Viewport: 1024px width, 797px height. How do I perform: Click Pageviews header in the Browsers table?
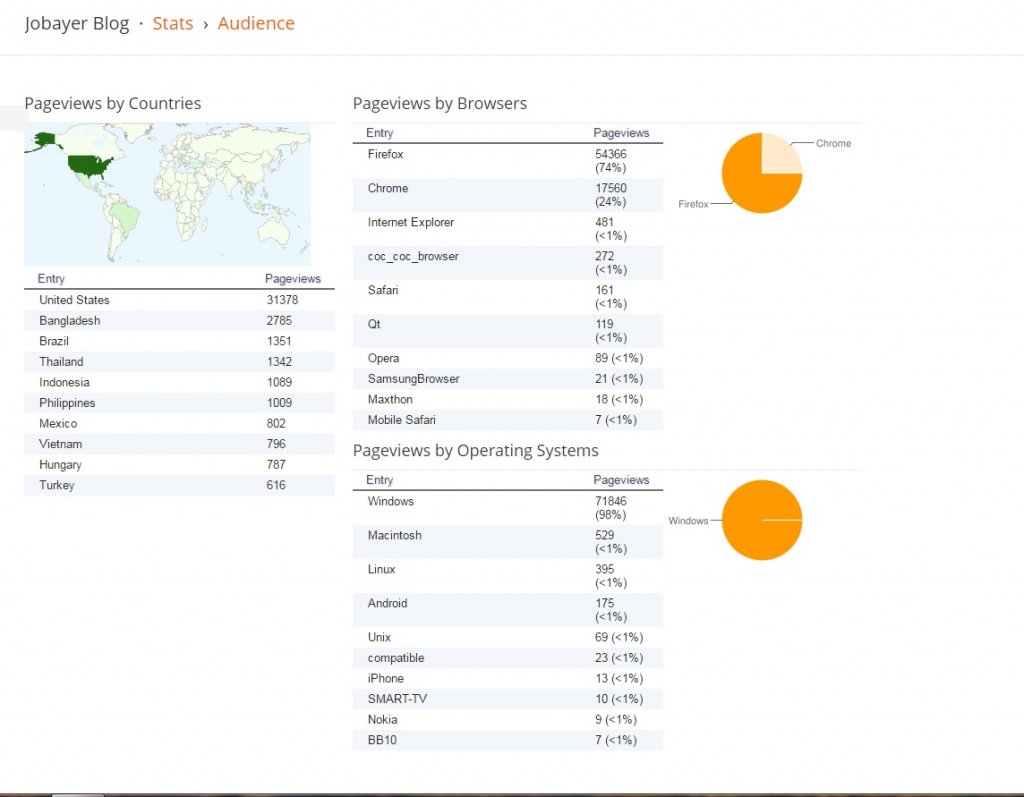coord(621,133)
